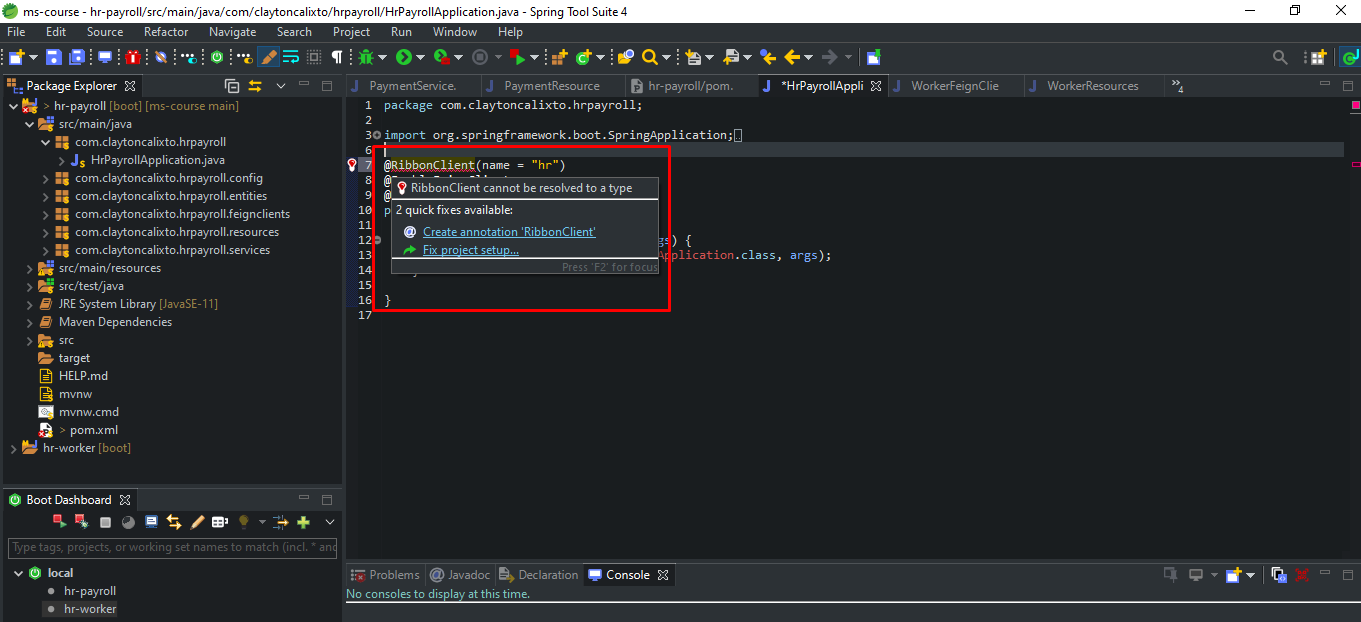Collapse the local node in Boot Dashboard
The height and width of the screenshot is (622, 1361).
(x=18, y=573)
